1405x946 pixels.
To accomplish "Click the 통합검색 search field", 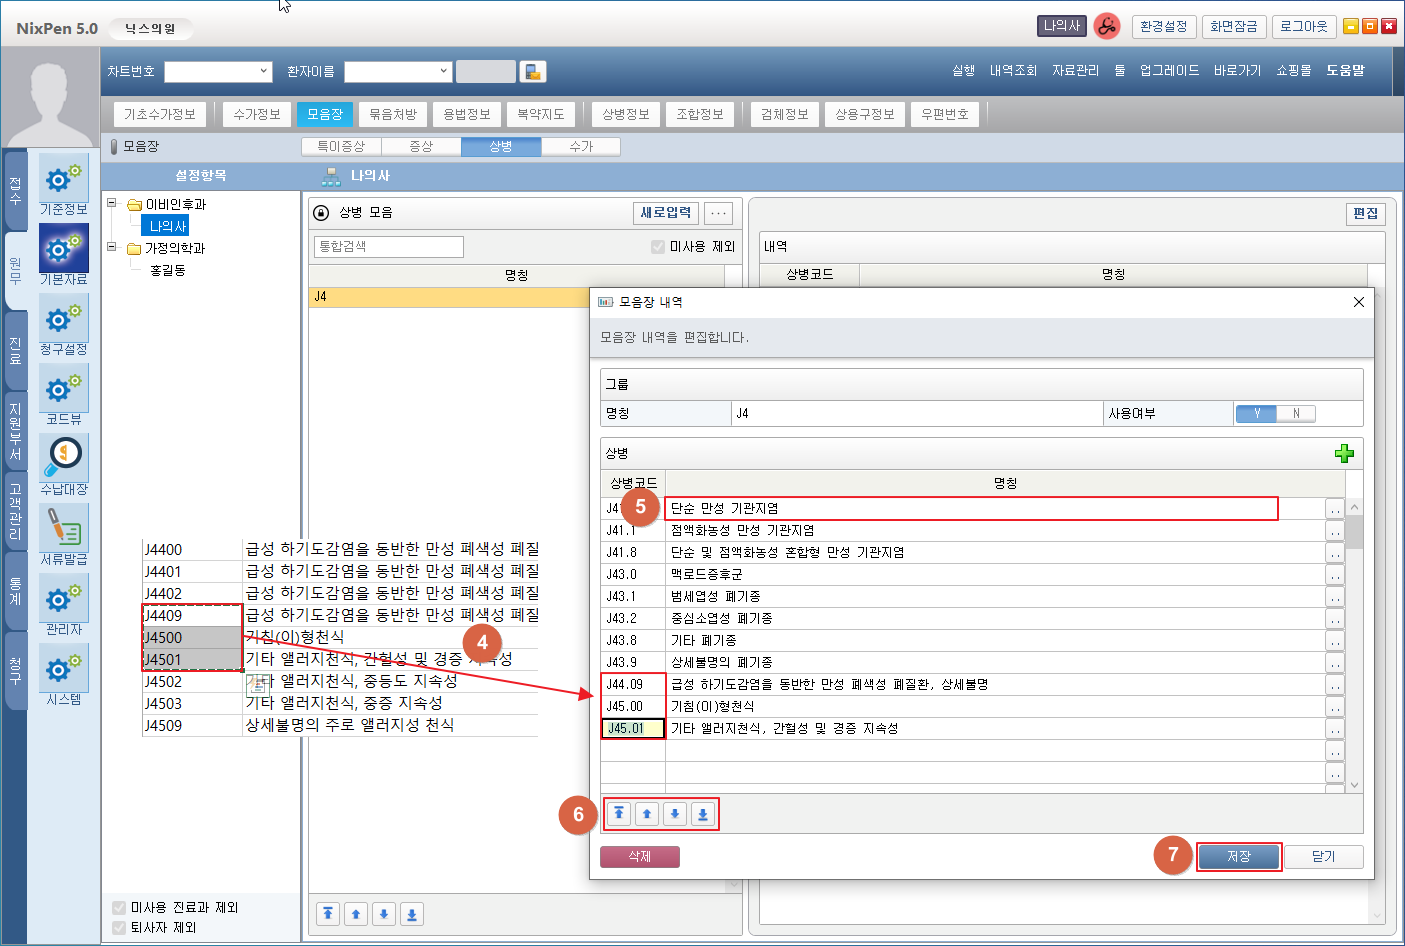I will [x=389, y=247].
